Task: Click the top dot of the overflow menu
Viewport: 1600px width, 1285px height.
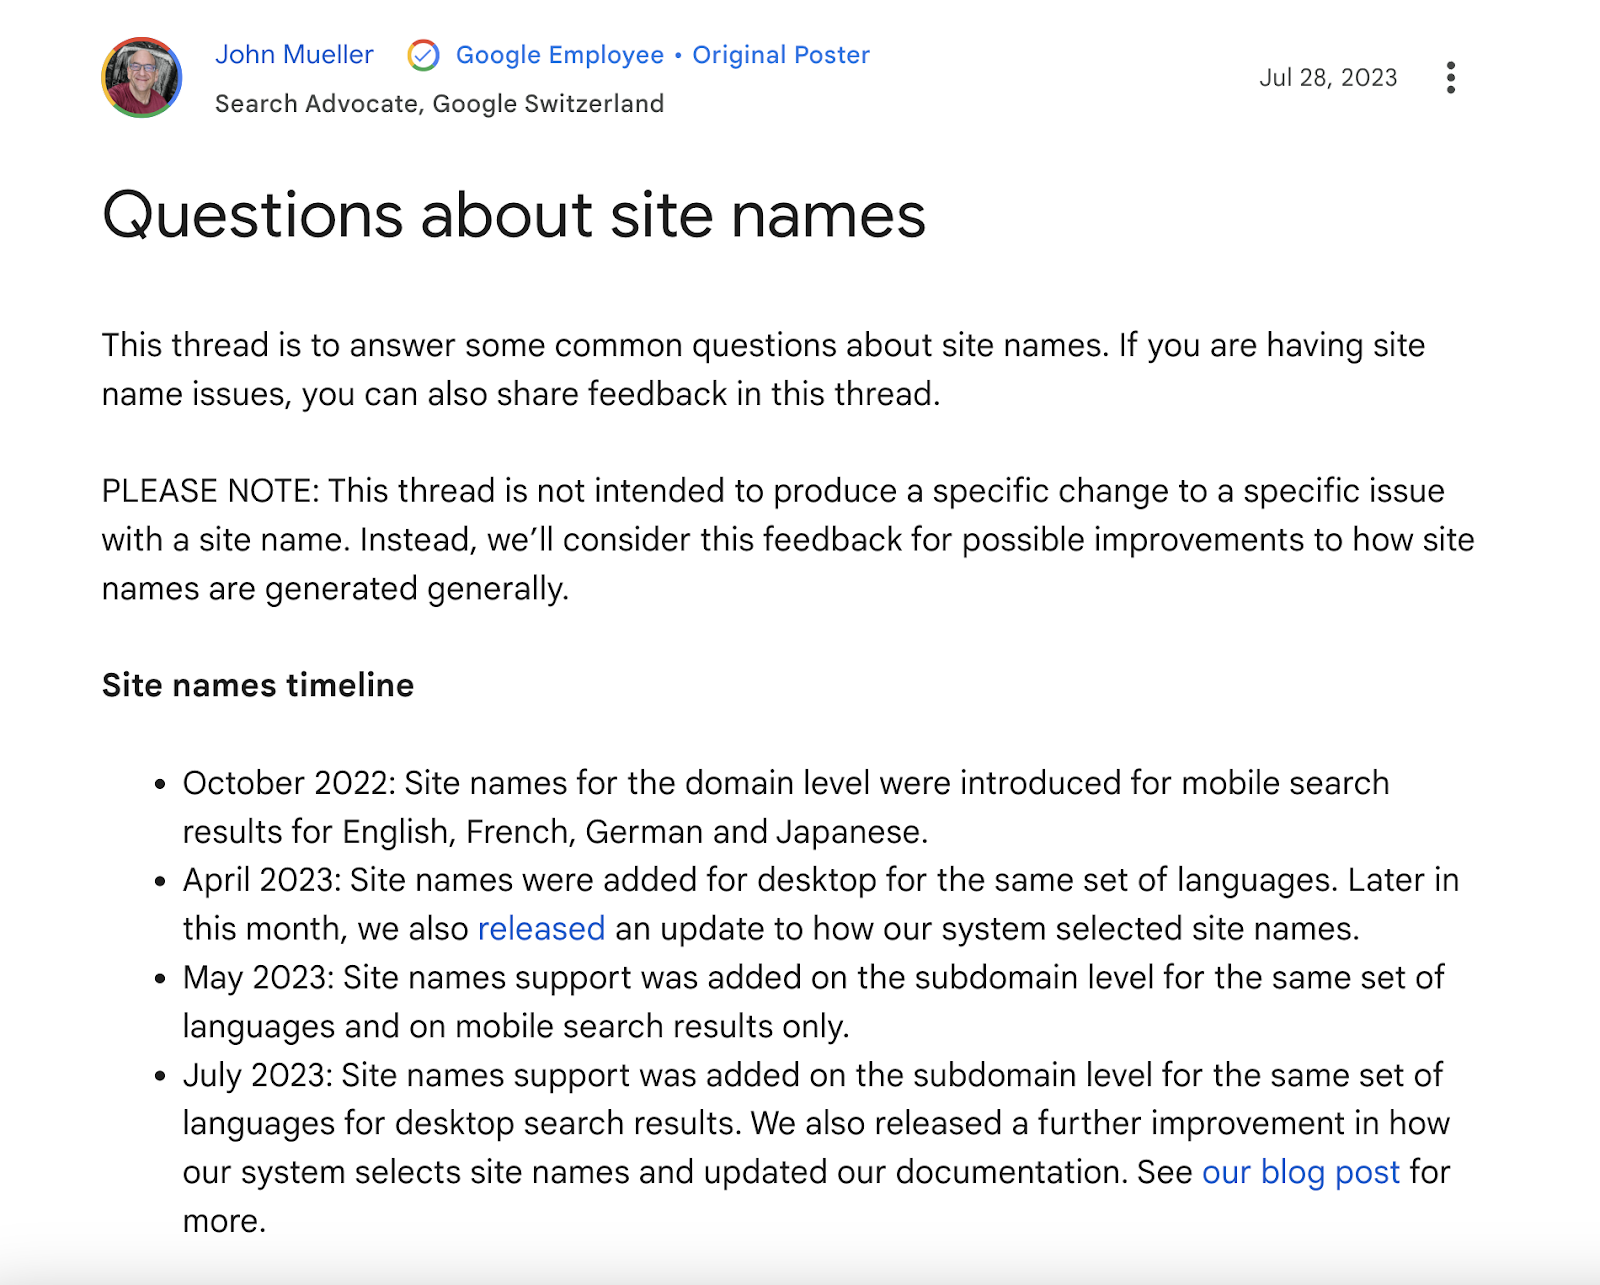Action: click(x=1451, y=64)
